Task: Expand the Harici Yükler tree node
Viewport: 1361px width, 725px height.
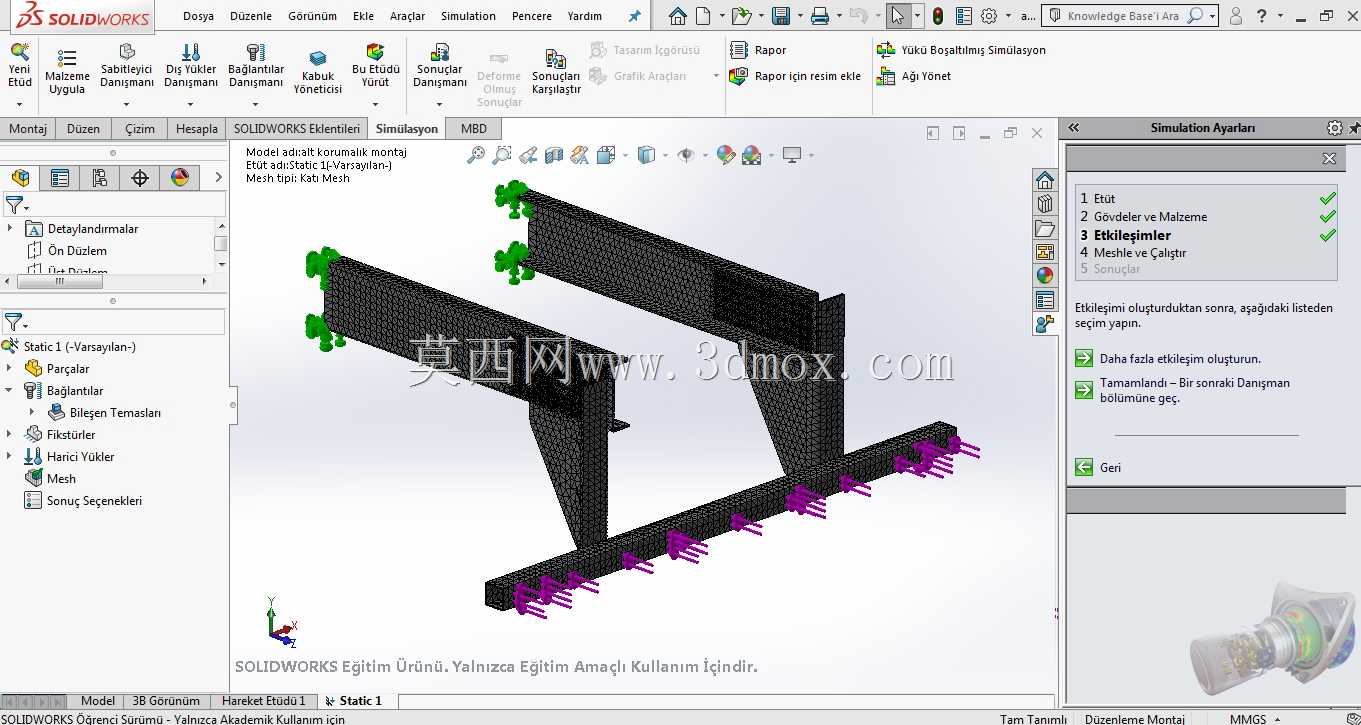Action: (x=9, y=457)
